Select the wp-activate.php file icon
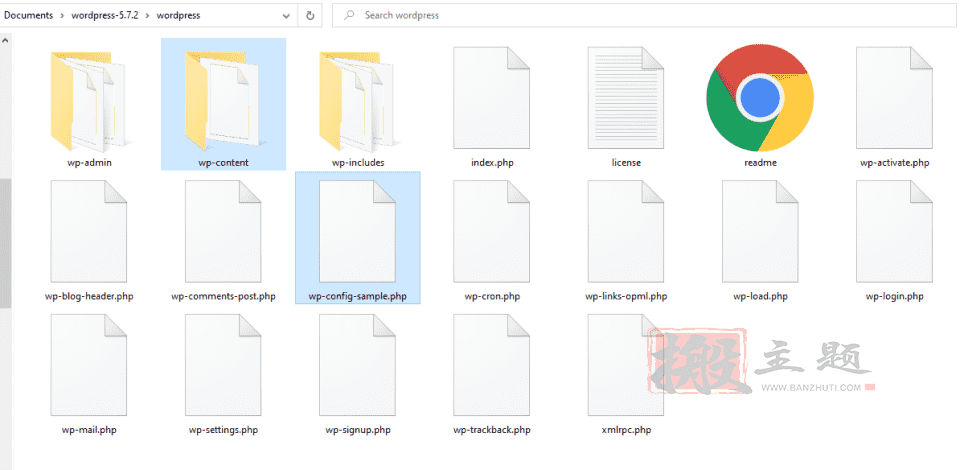960x470 pixels. [894, 98]
